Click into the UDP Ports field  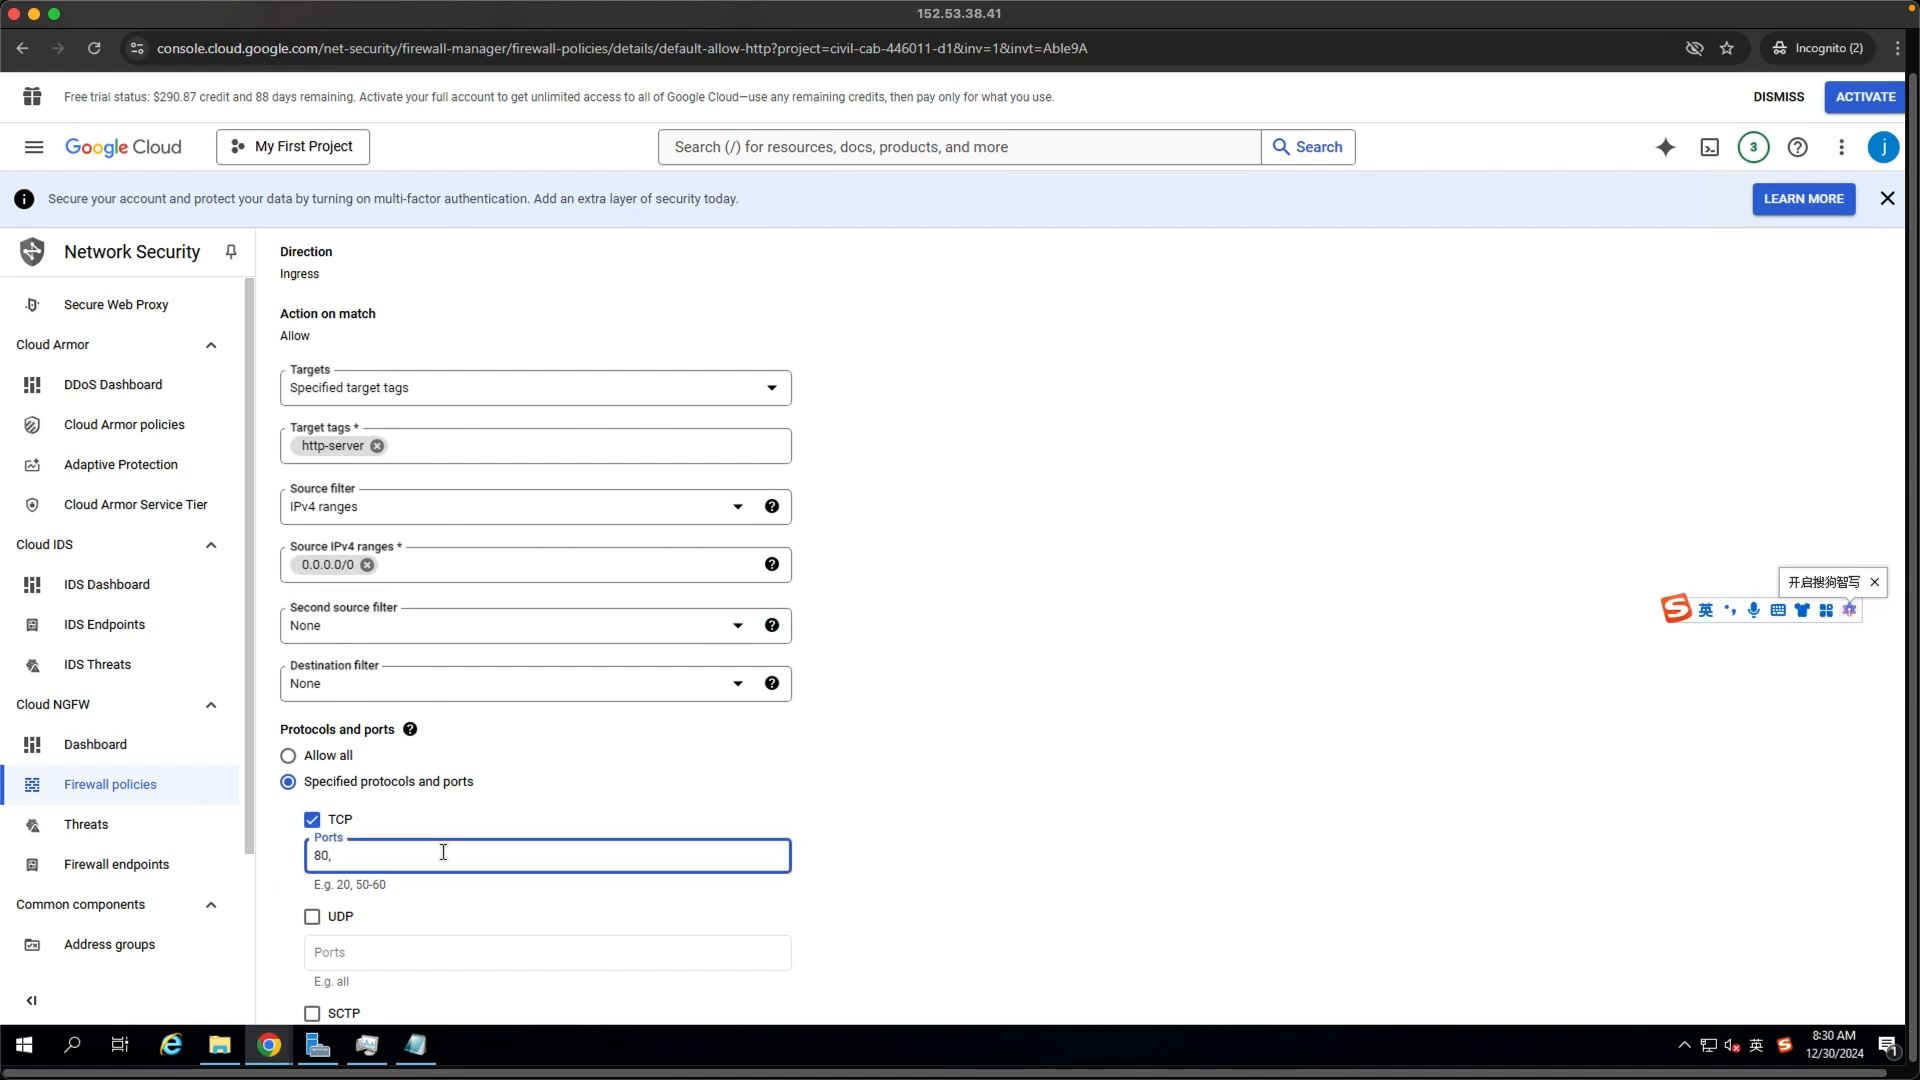[547, 953]
